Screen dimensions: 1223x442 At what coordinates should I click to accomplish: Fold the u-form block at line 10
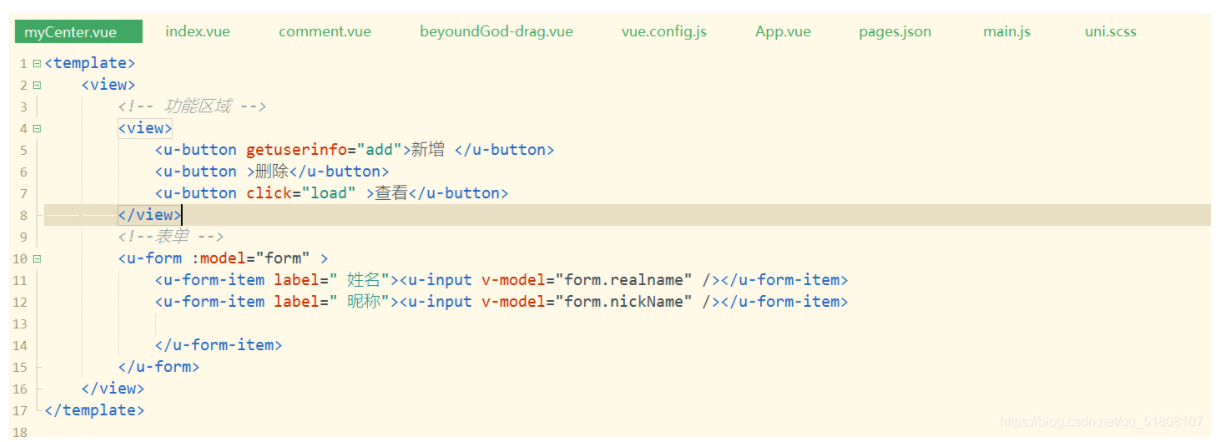click(37, 259)
